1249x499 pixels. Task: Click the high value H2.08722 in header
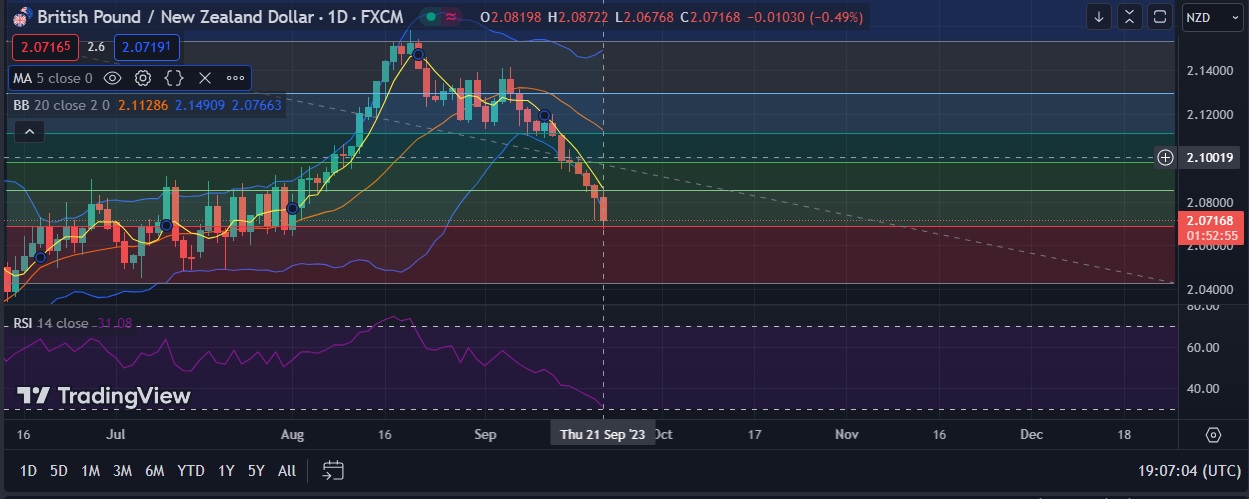click(x=580, y=17)
